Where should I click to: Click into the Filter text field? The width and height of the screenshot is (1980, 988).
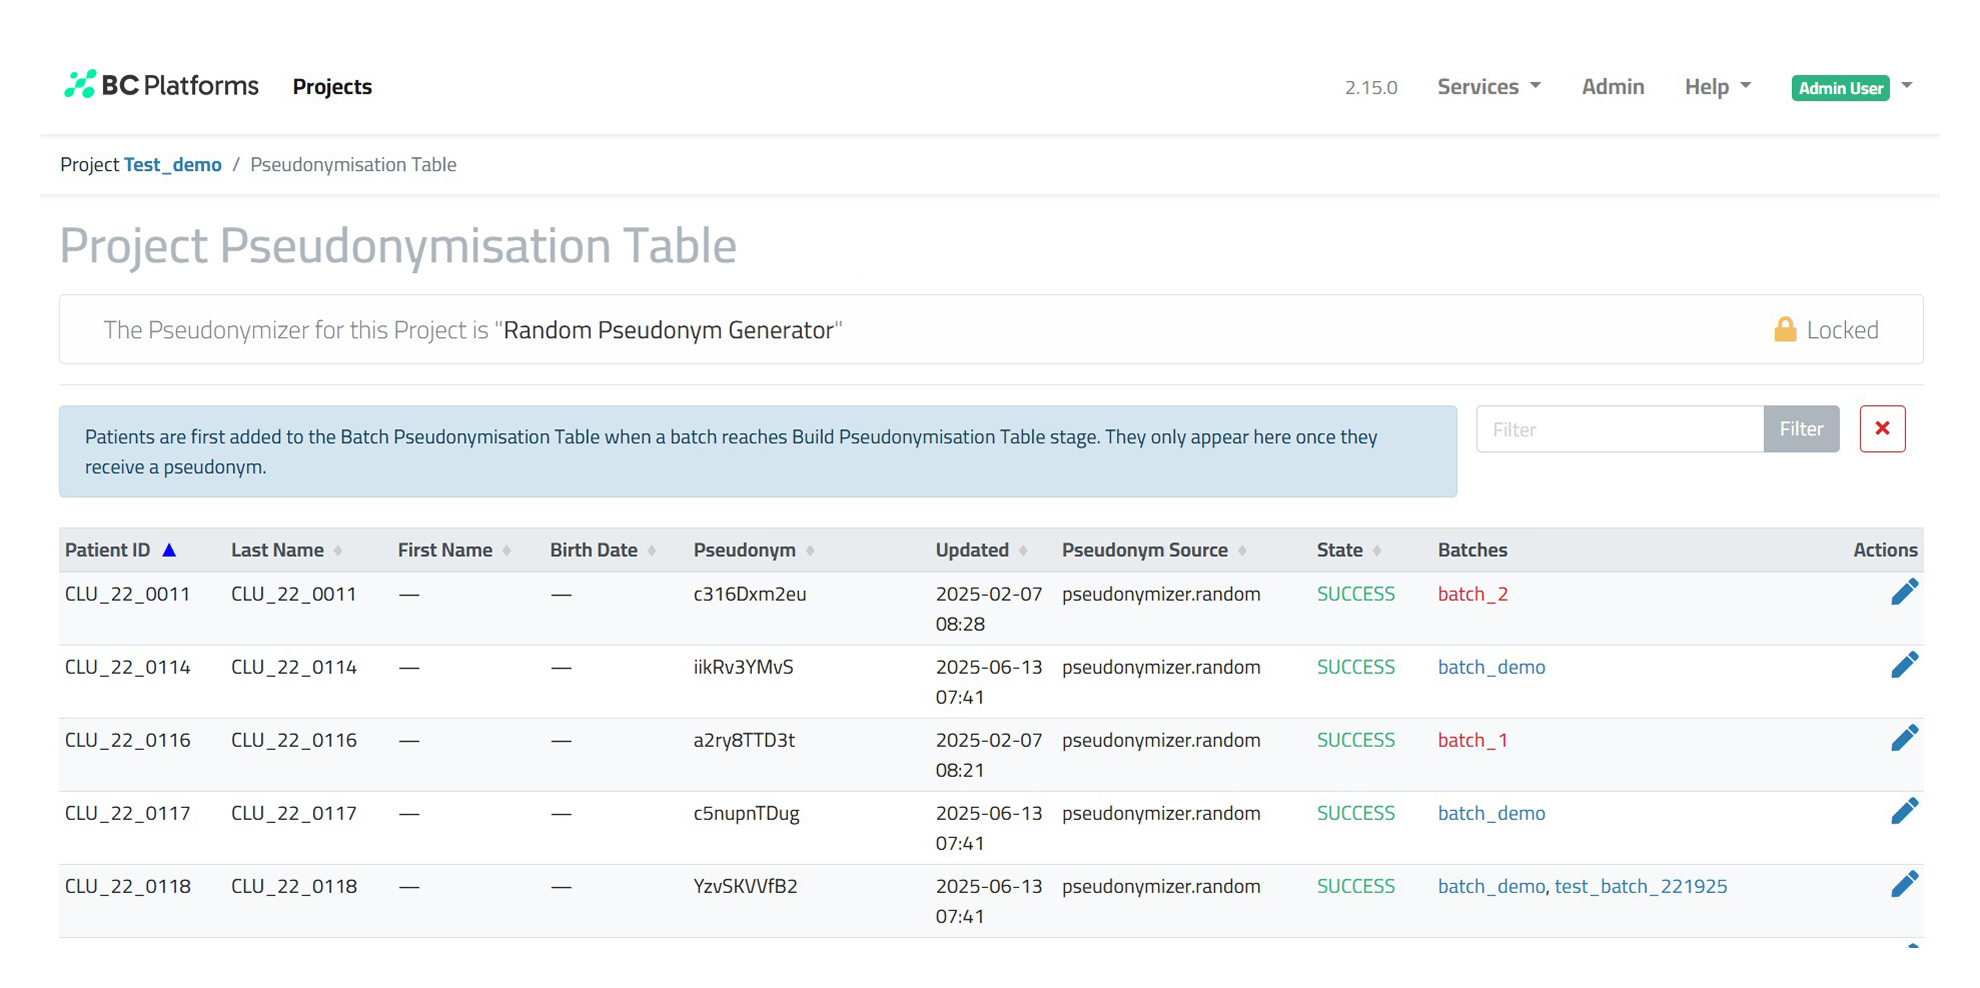(1619, 429)
